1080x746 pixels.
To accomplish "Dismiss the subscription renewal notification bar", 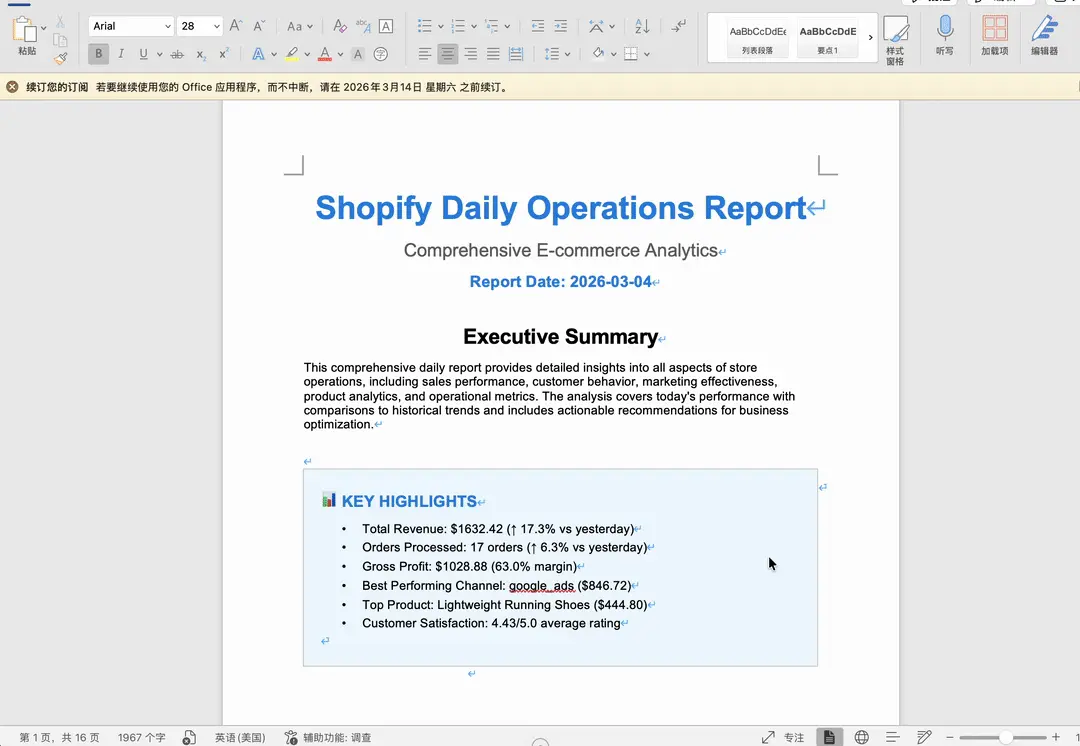I will 12,87.
